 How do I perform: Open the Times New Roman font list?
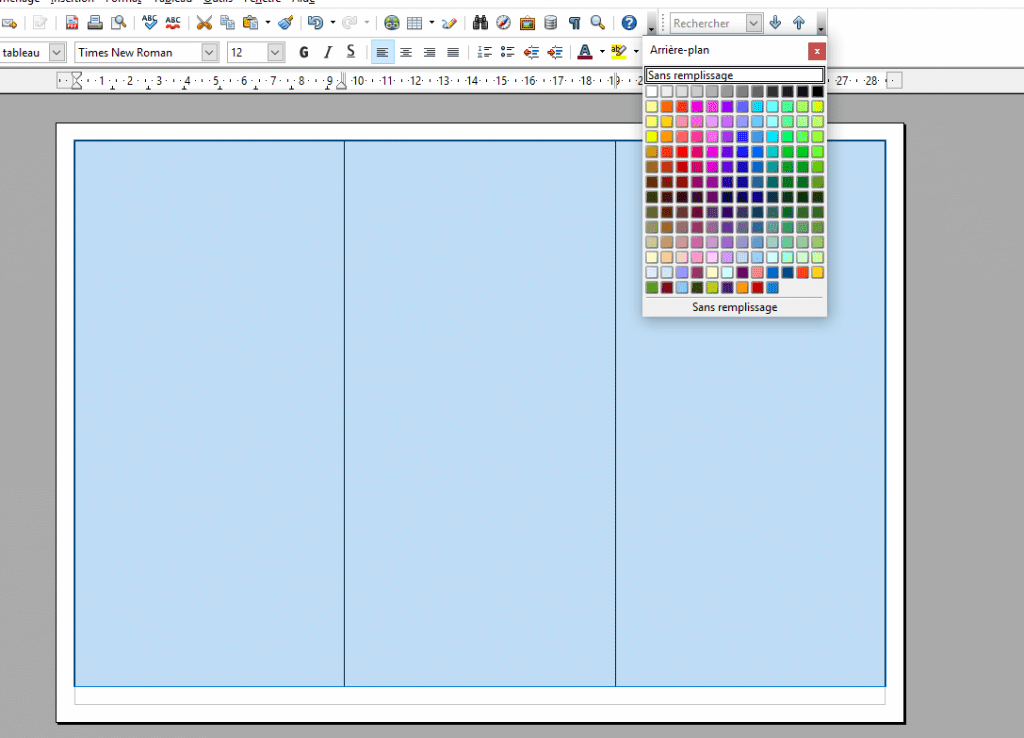pos(209,52)
